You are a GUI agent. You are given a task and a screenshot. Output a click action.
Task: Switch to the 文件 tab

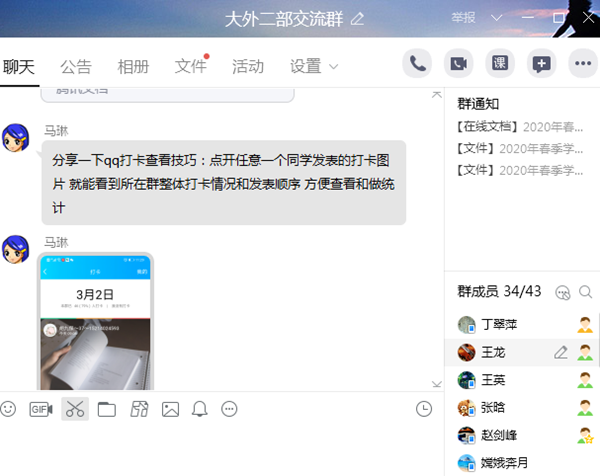tap(190, 67)
